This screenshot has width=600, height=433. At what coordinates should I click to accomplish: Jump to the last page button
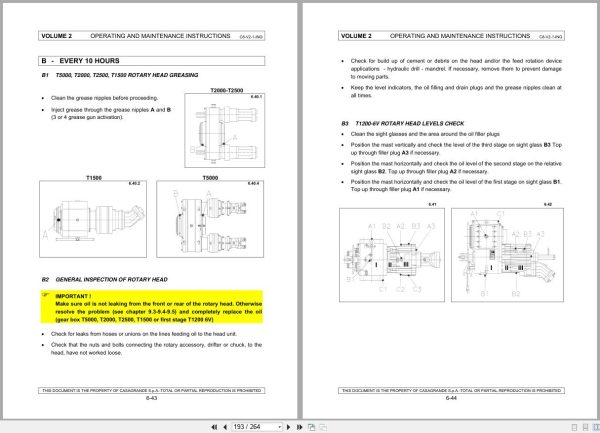[x=299, y=427]
